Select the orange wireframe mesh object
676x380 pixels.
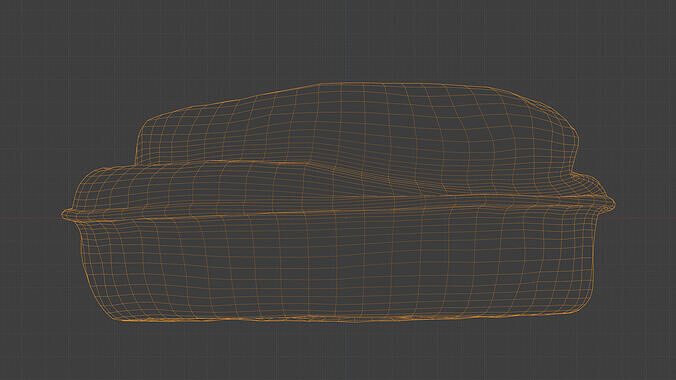[x=338, y=203]
